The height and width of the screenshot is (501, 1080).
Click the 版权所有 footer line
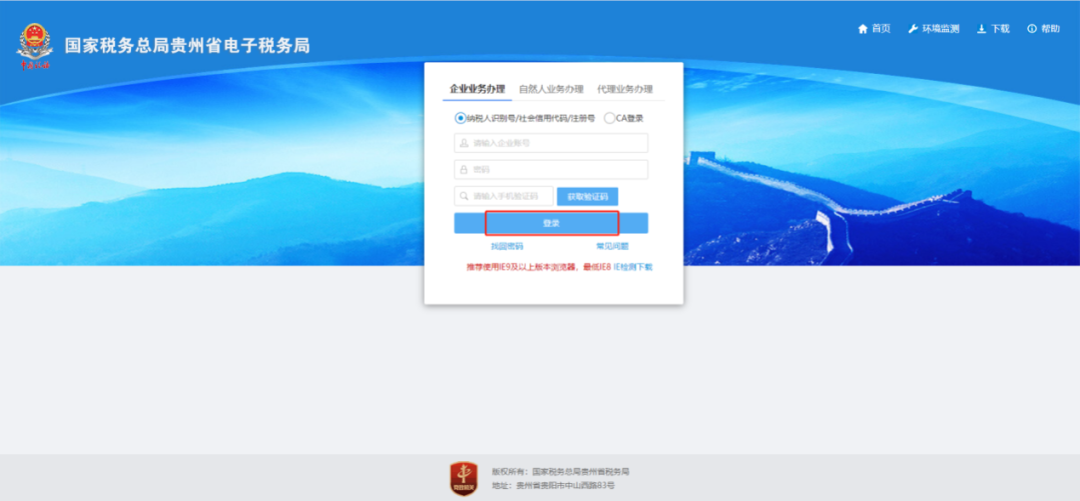coord(561,472)
